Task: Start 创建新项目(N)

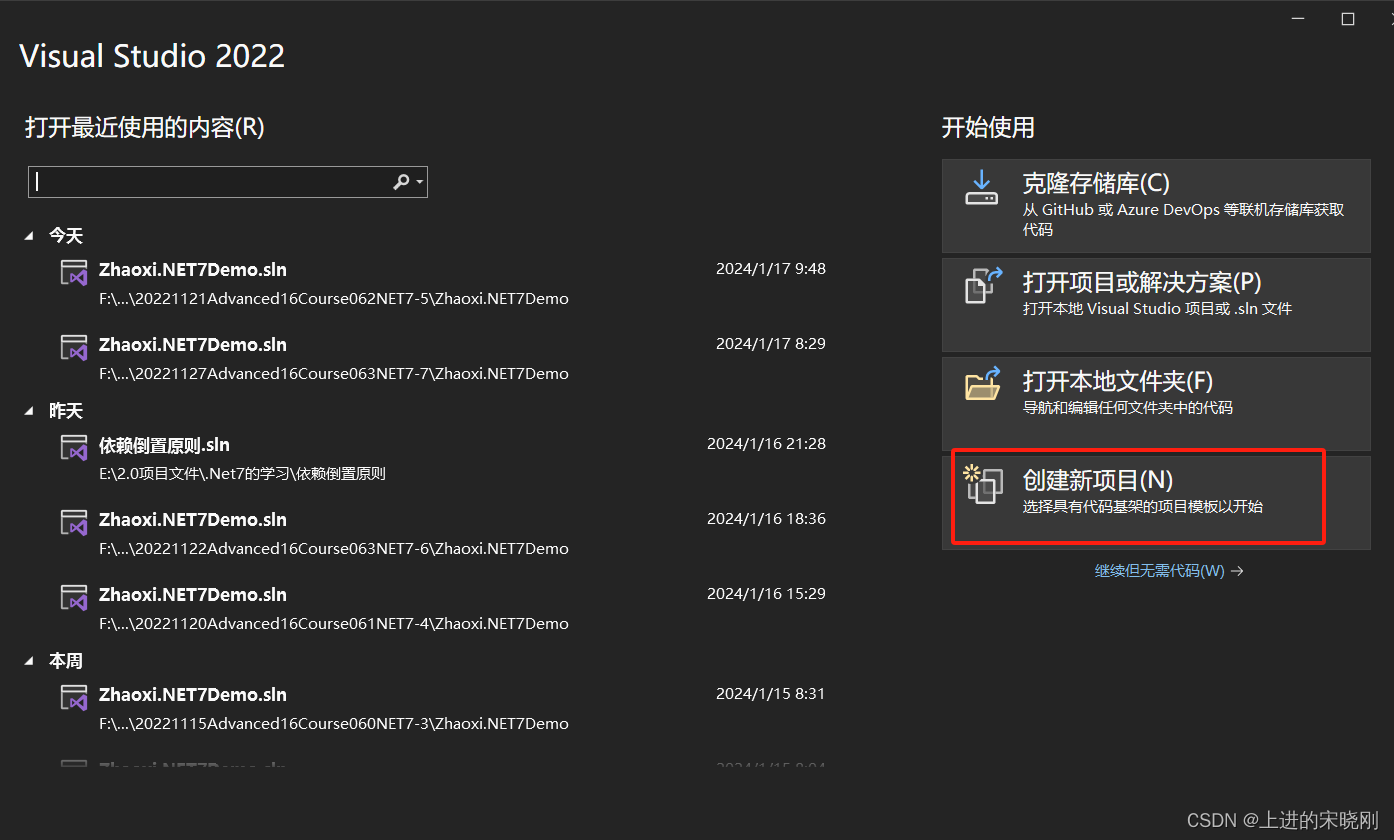Action: [1156, 503]
